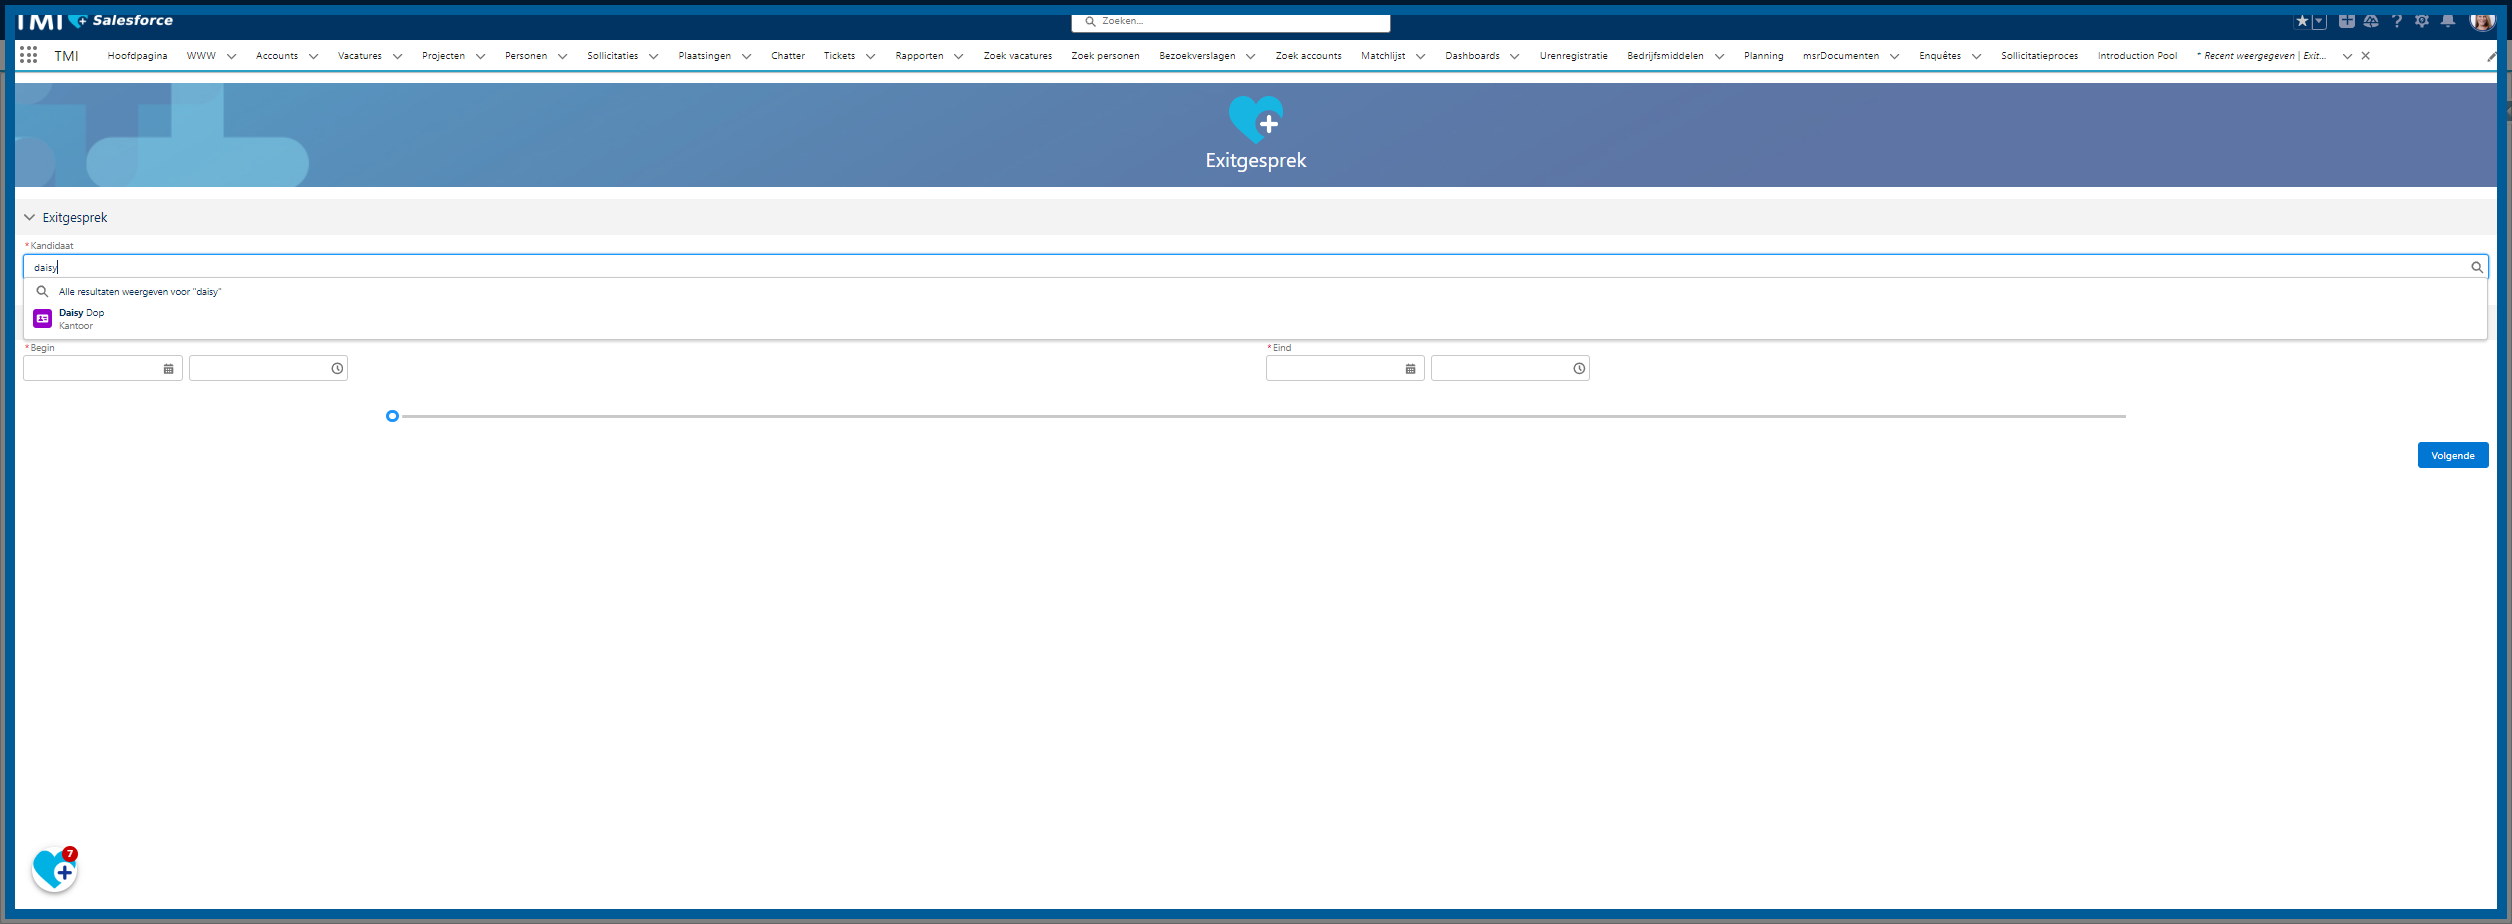Screen dimensions: 2512x924
Task: Expand the Bezoekverslagen menu chevron
Action: tap(1250, 56)
